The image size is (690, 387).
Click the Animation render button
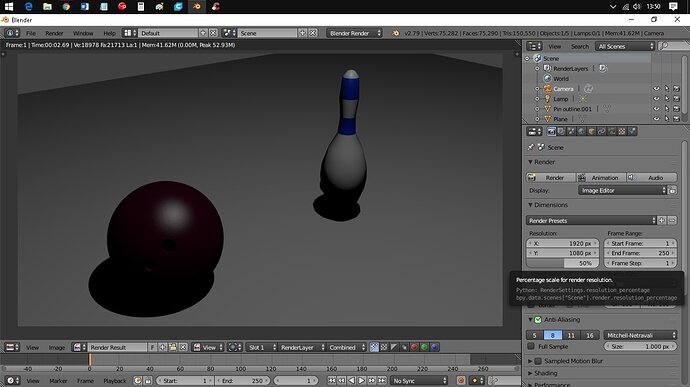click(601, 178)
